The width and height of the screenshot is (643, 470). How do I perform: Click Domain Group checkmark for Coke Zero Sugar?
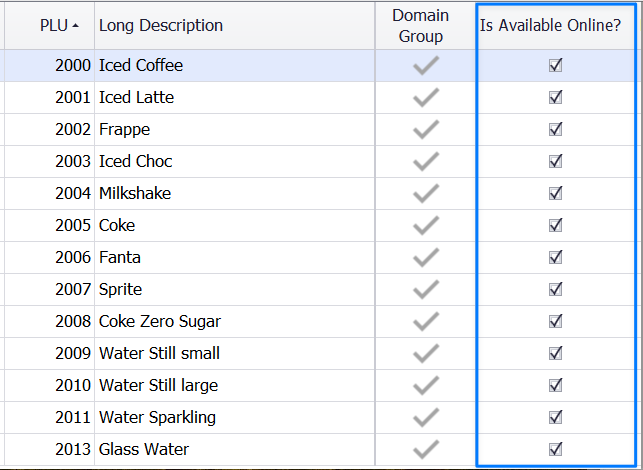point(426,322)
